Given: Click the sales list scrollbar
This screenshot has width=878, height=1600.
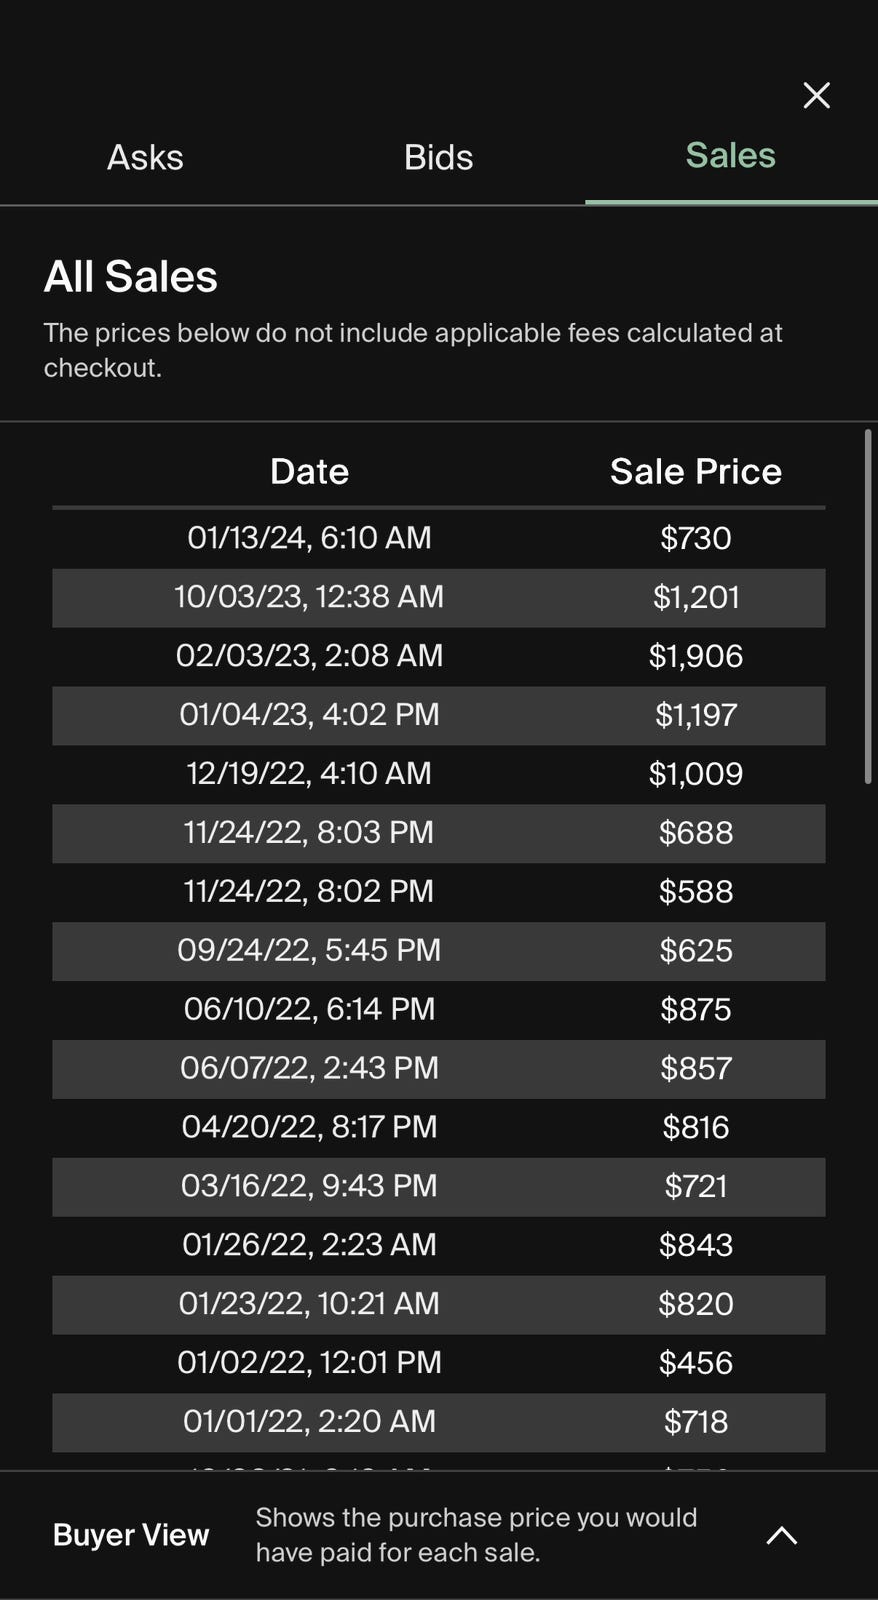Looking at the screenshot, I should 867,606.
